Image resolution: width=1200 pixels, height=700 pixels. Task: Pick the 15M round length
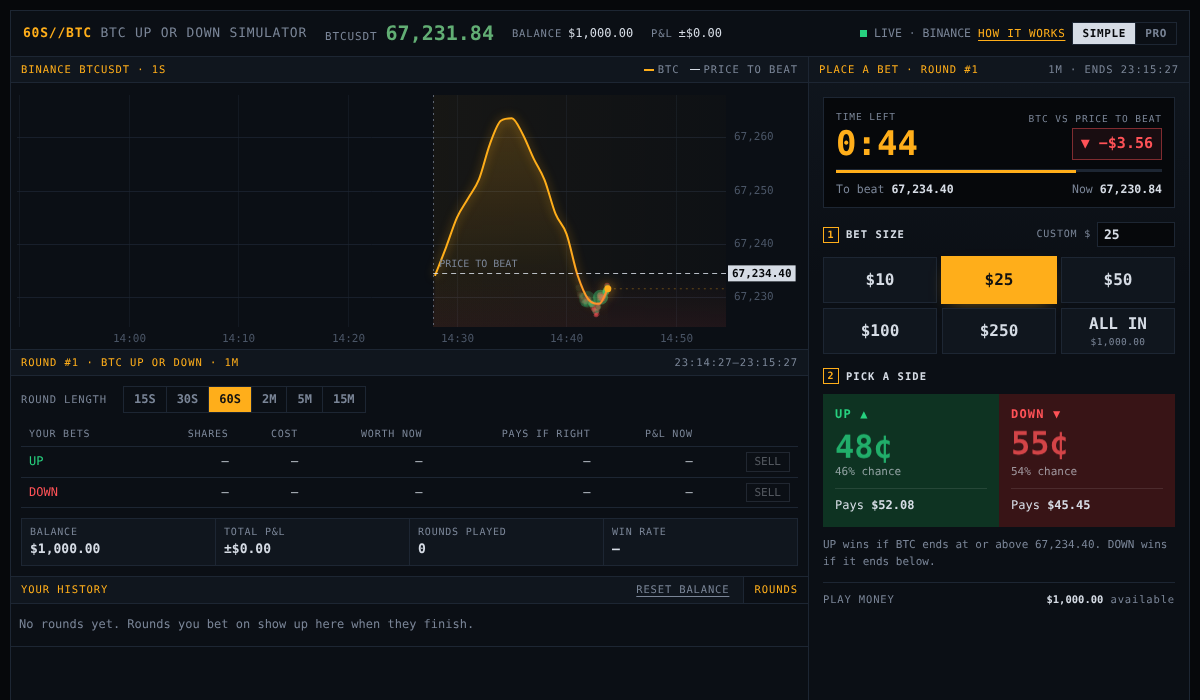344,399
